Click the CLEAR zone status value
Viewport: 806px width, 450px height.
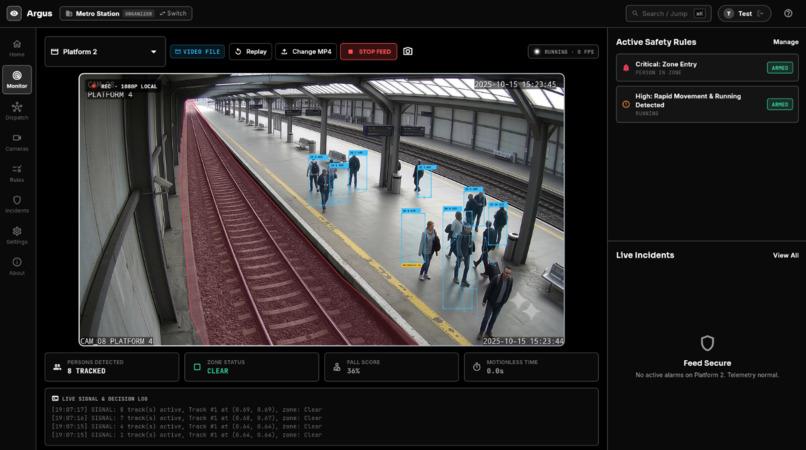217,371
